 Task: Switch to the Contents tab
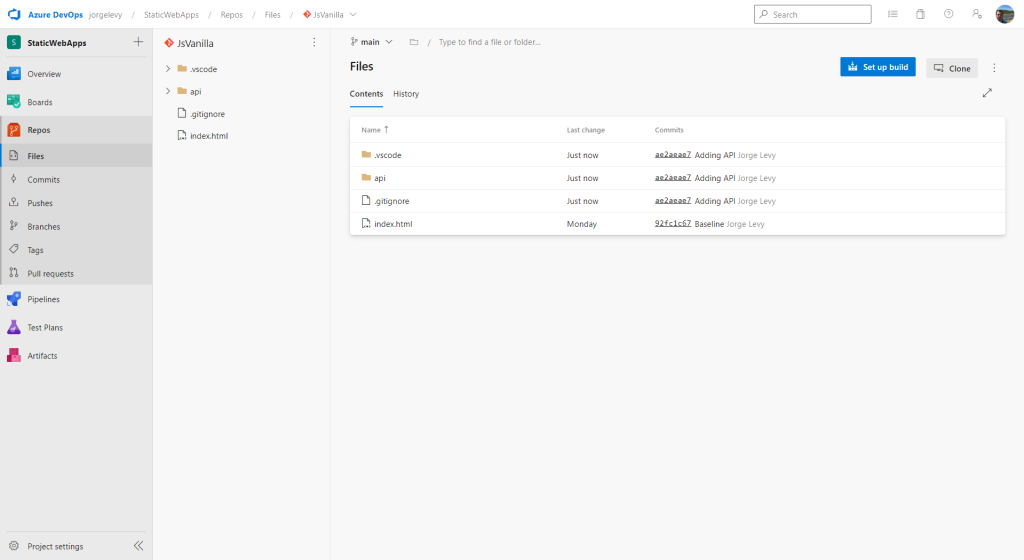tap(366, 94)
